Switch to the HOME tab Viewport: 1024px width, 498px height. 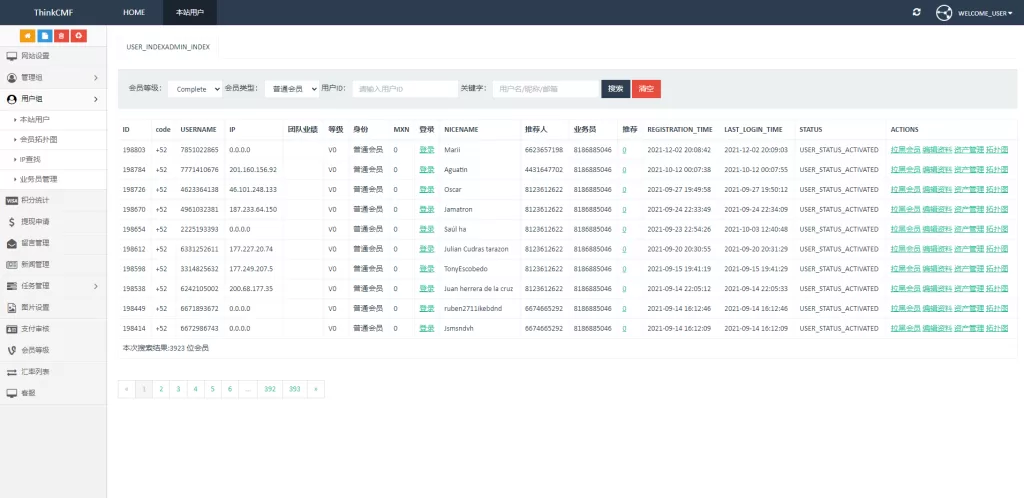(134, 12)
